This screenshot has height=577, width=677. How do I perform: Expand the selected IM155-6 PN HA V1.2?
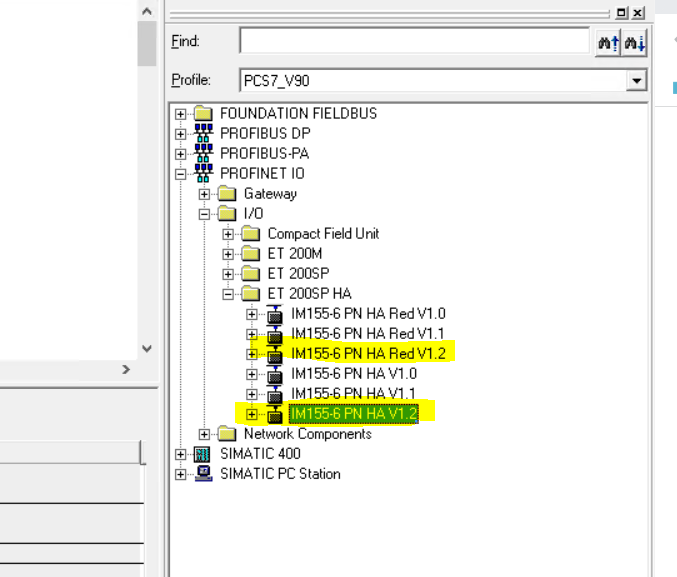pos(252,414)
